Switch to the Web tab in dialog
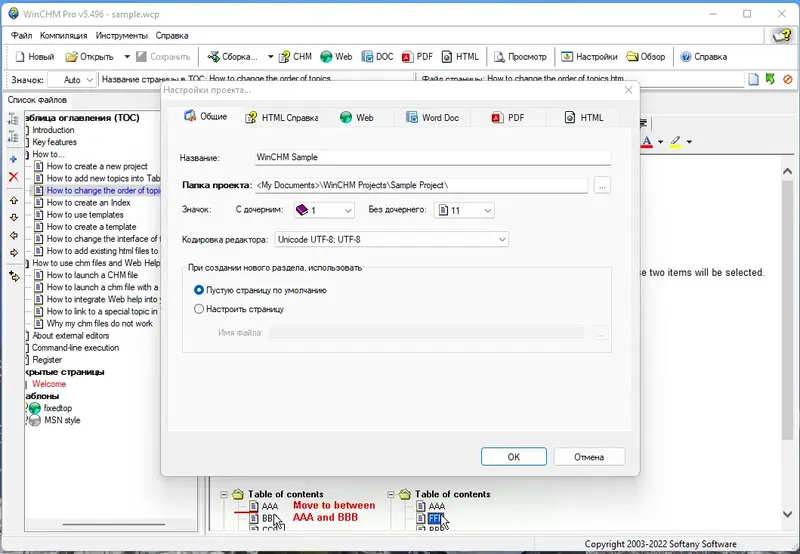The width and height of the screenshot is (800, 554). [x=357, y=118]
